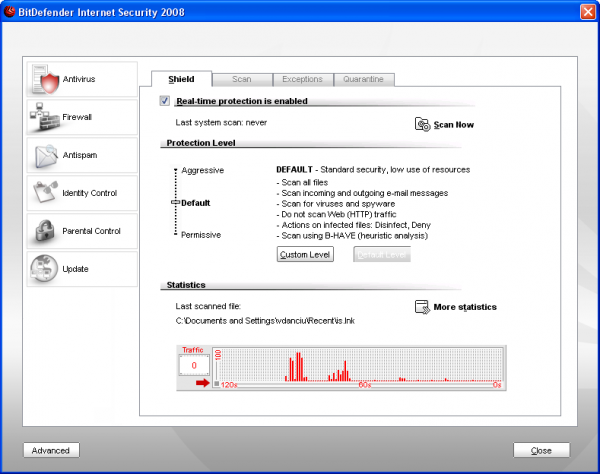Click the Parental Control padlock icon
This screenshot has width=600, height=474.
pyautogui.click(x=45, y=231)
